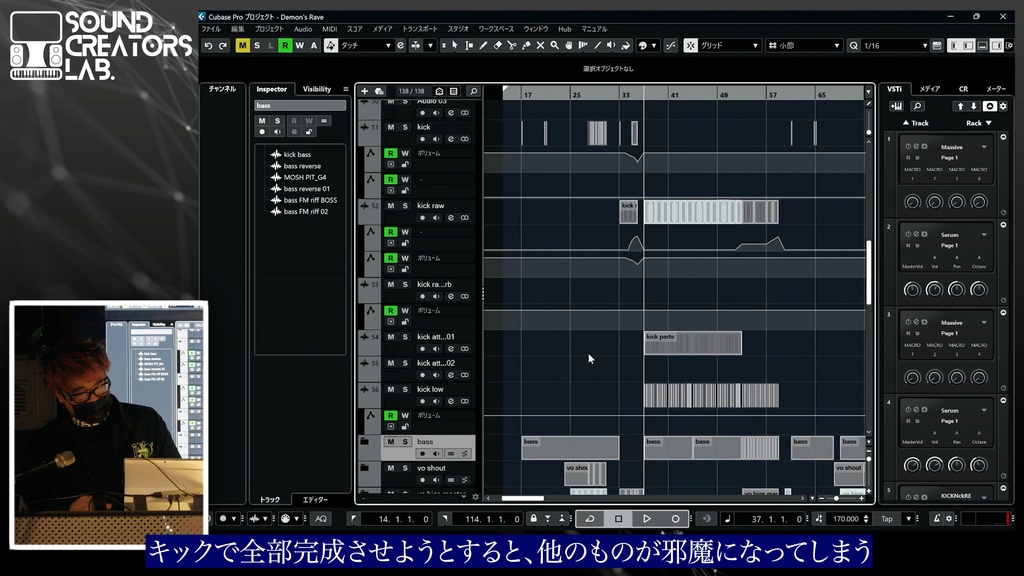
Task: Select the Split scissors tool
Action: (511, 46)
